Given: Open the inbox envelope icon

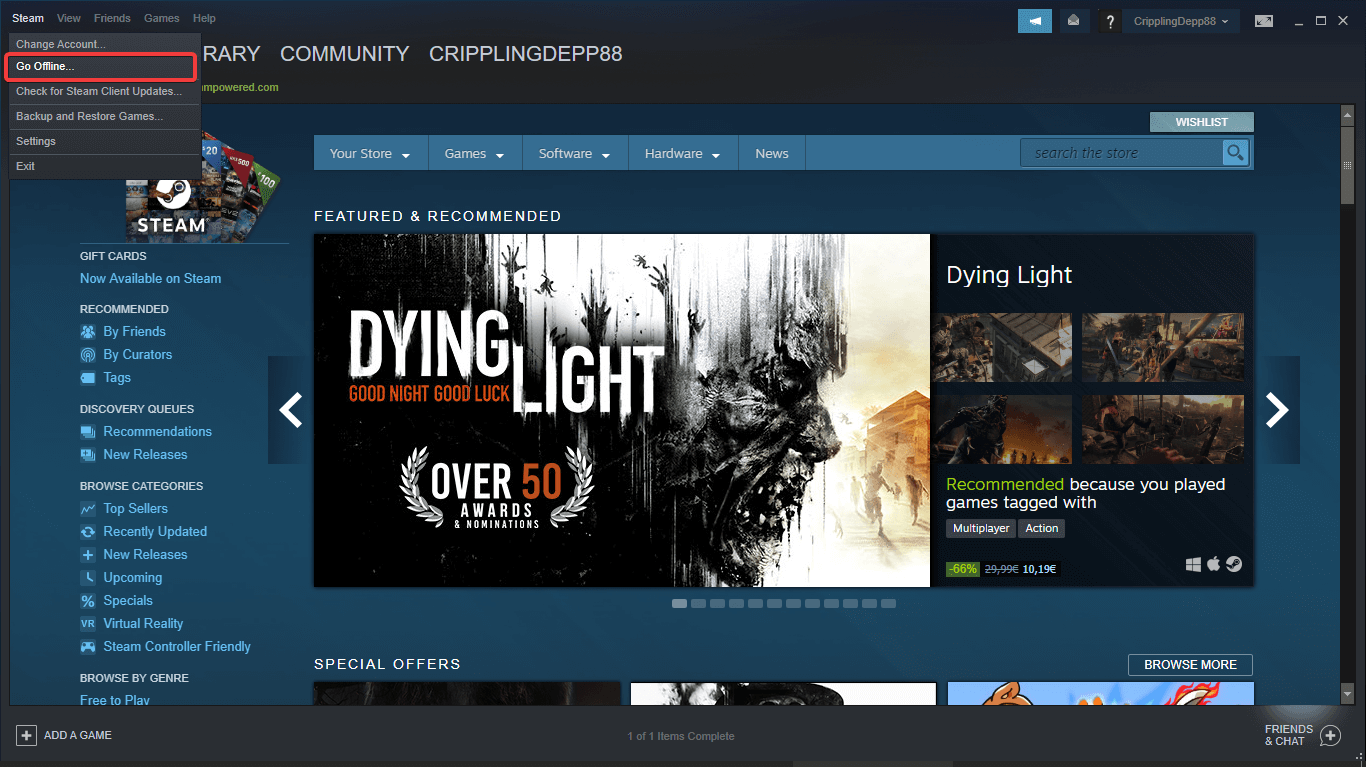Looking at the screenshot, I should 1074,21.
